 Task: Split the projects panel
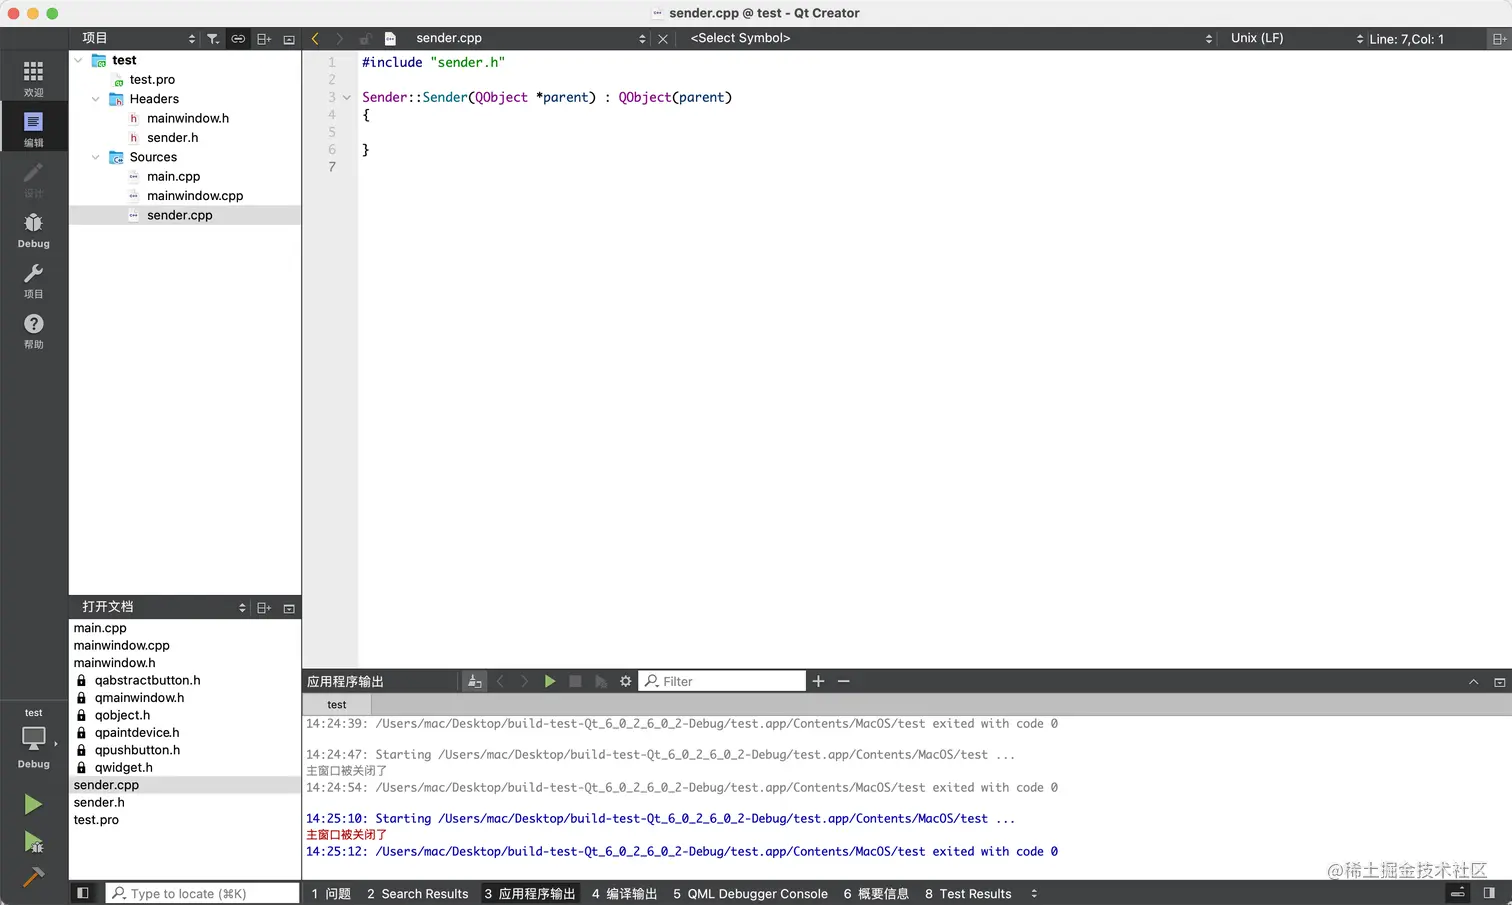[264, 39]
